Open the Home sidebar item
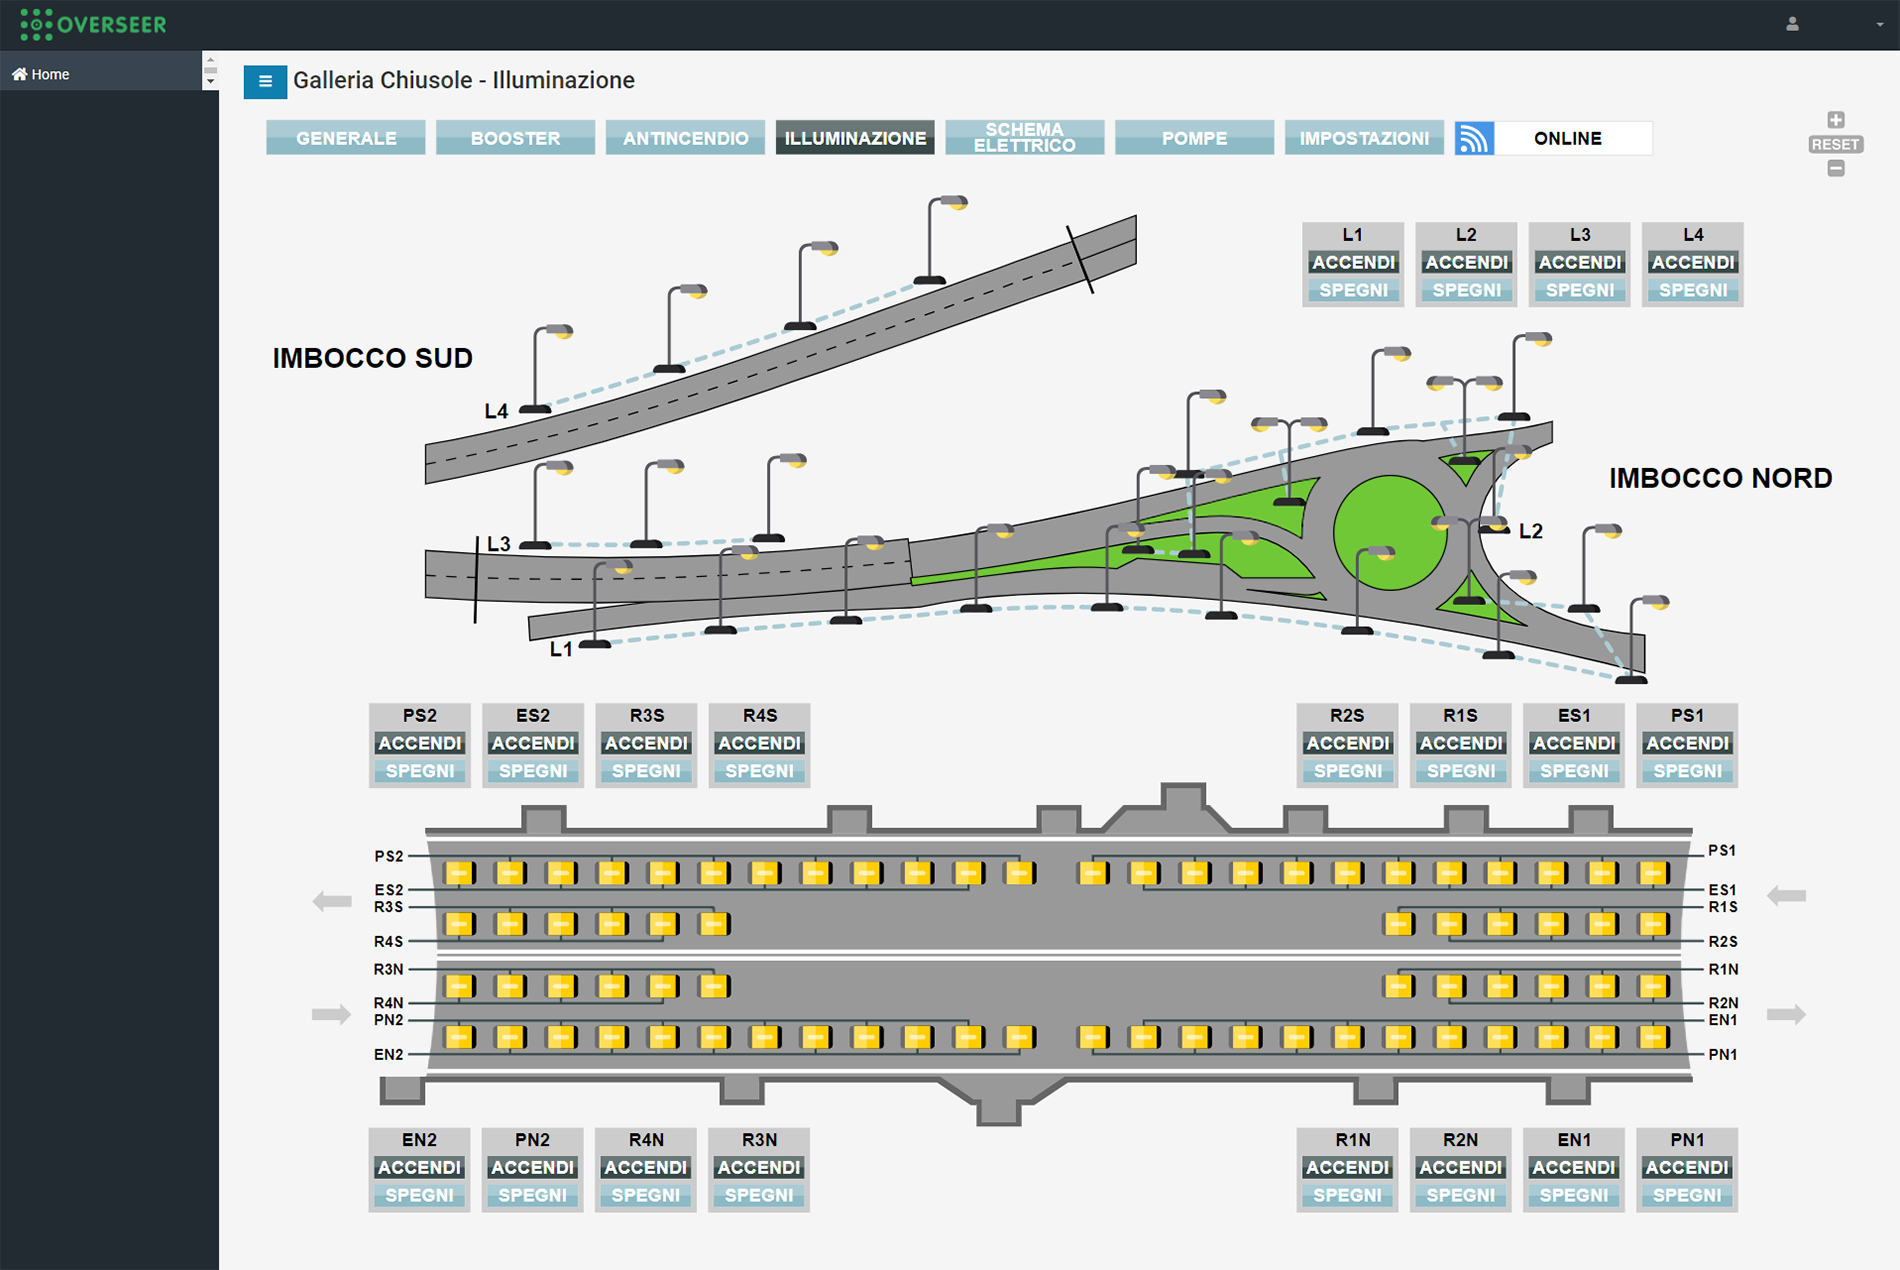The height and width of the screenshot is (1270, 1900). (x=100, y=74)
